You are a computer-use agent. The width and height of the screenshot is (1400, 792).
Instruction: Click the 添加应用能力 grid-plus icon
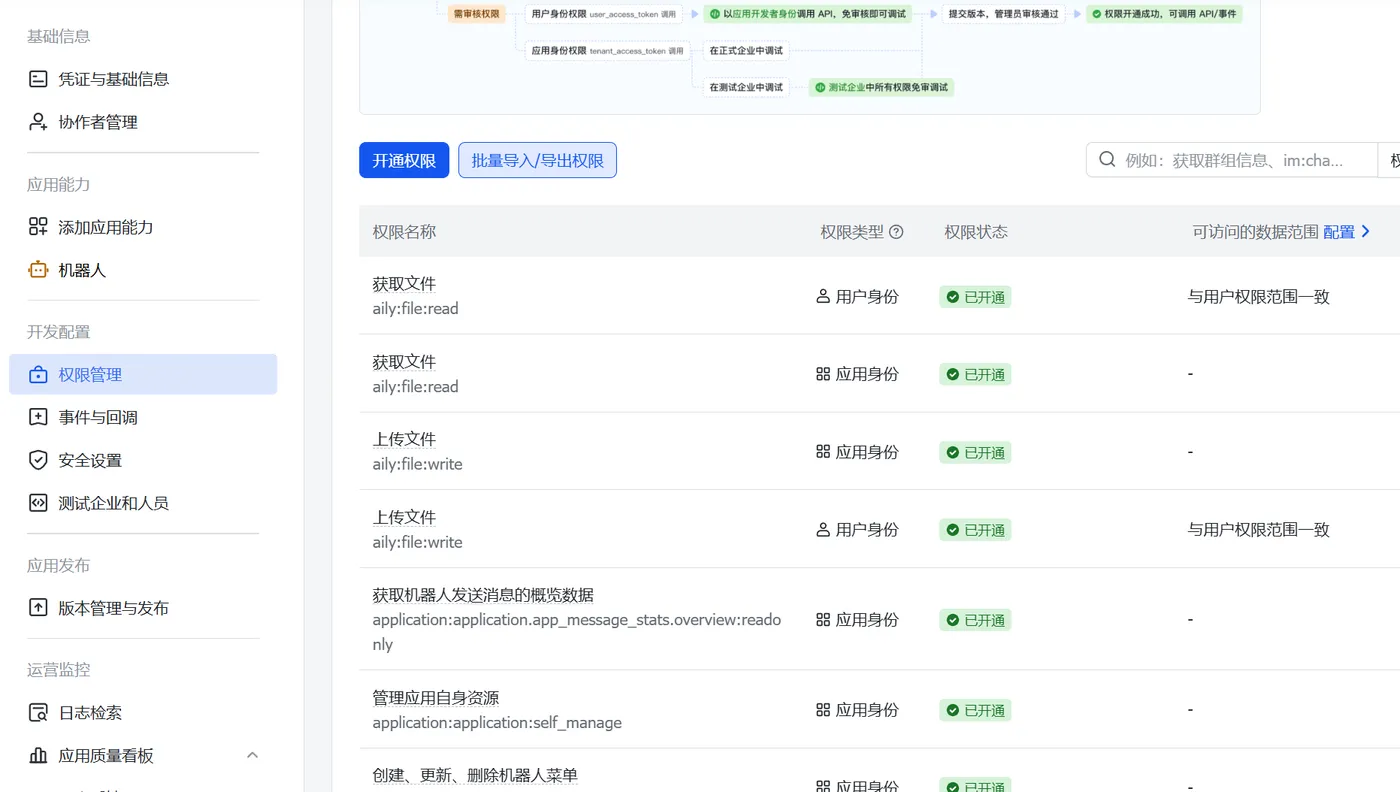click(x=38, y=227)
